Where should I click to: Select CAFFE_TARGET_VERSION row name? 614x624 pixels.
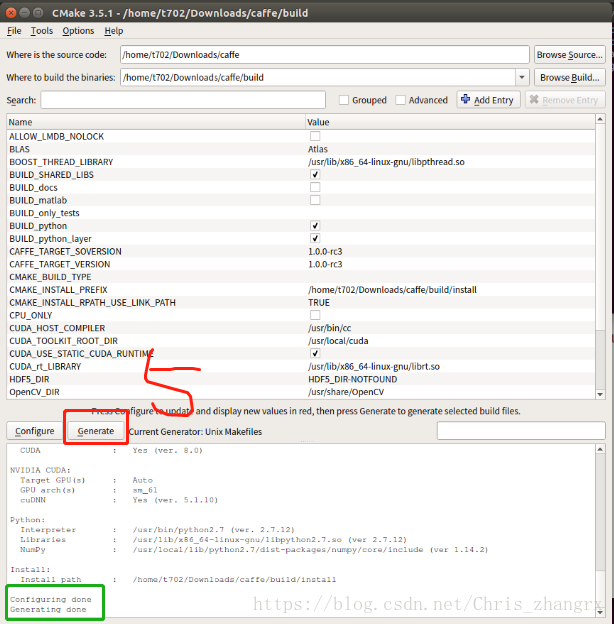pos(60,264)
